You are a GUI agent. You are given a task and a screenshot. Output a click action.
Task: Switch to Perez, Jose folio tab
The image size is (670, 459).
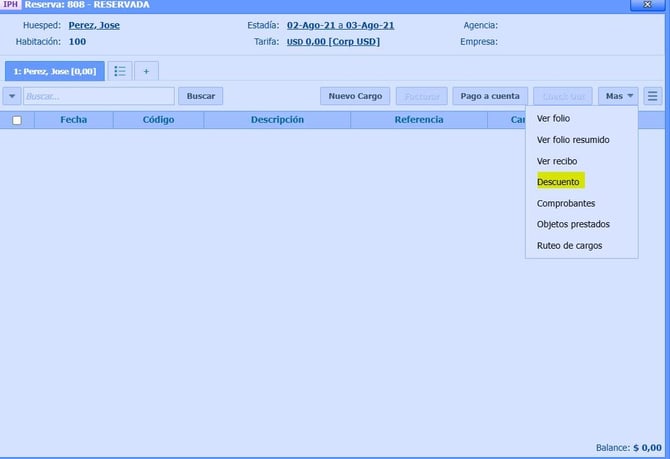tap(54, 71)
